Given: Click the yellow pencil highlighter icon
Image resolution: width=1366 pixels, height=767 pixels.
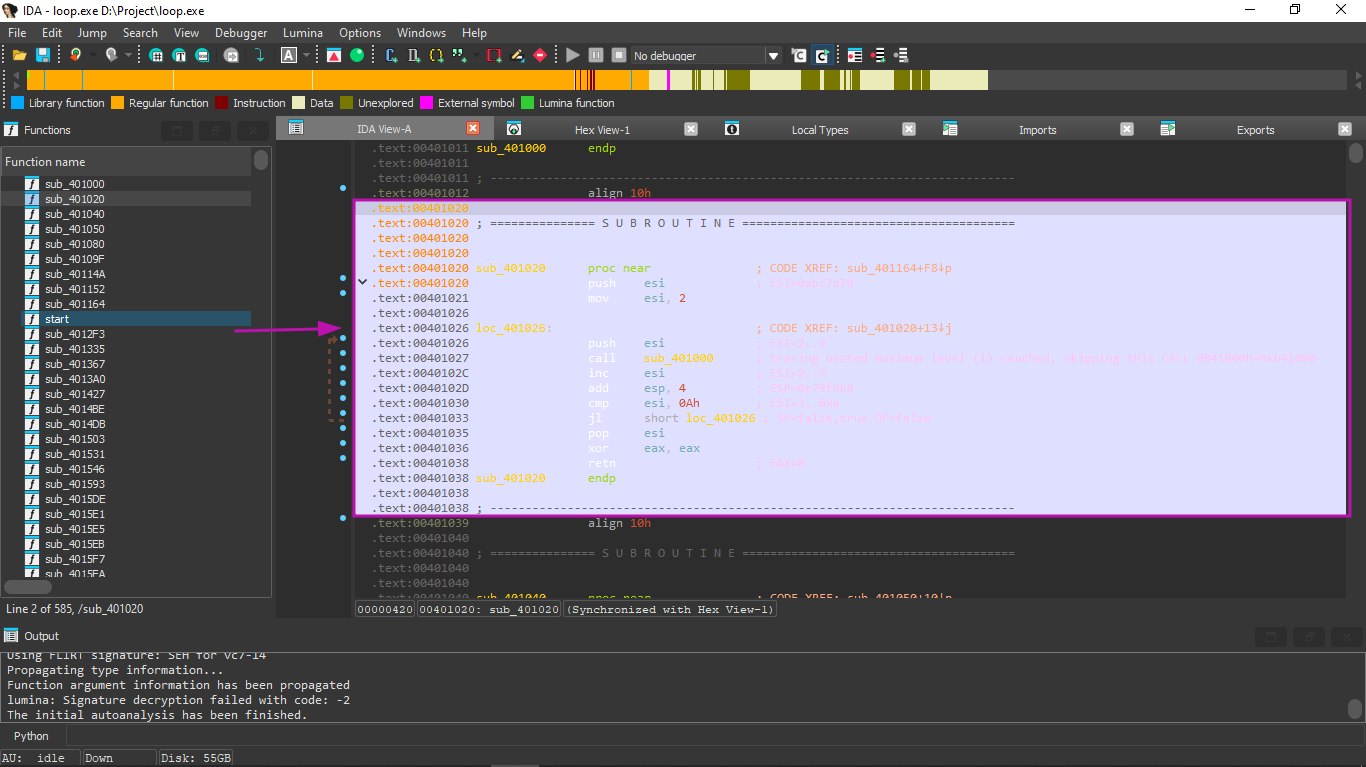Looking at the screenshot, I should click(517, 55).
